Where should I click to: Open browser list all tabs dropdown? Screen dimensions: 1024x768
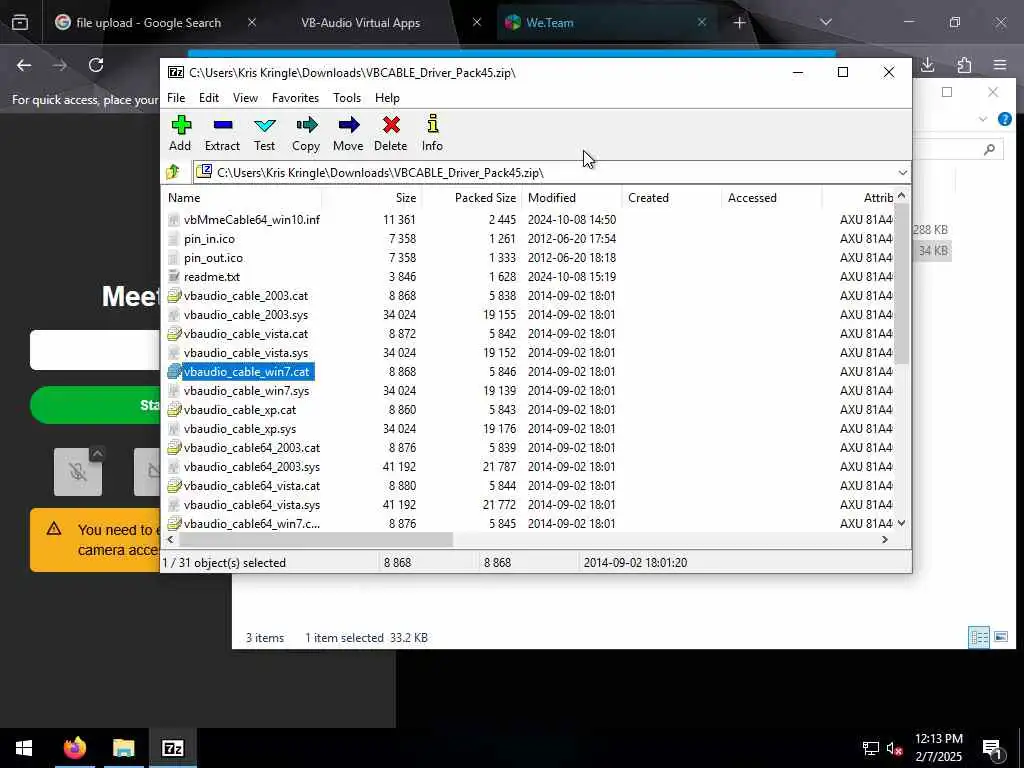pyautogui.click(x=825, y=23)
